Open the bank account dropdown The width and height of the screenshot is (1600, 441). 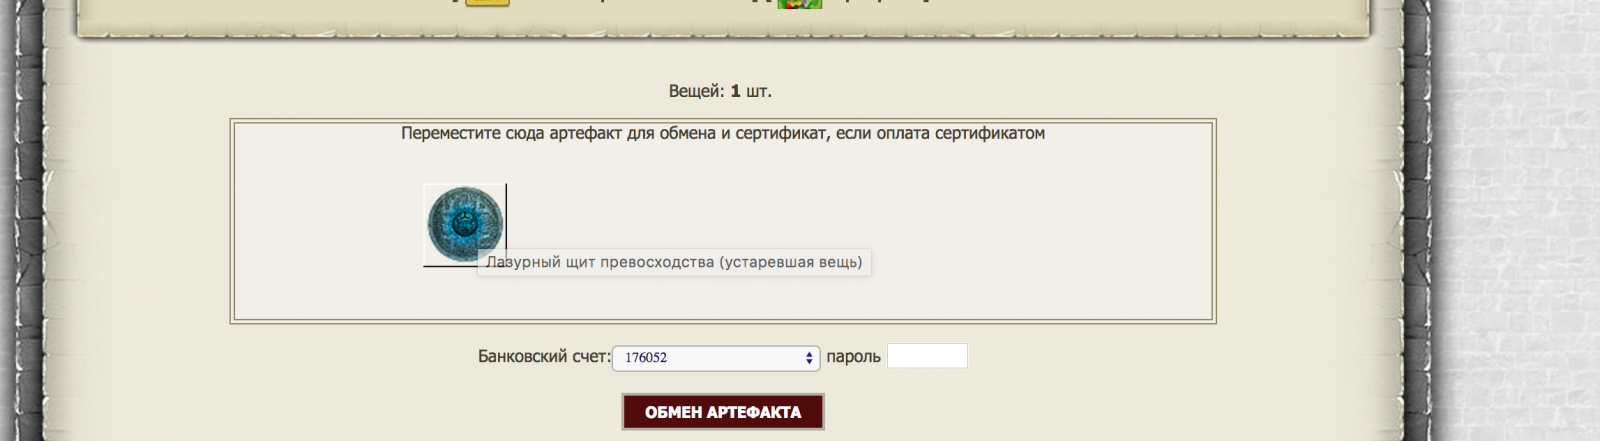(x=714, y=358)
